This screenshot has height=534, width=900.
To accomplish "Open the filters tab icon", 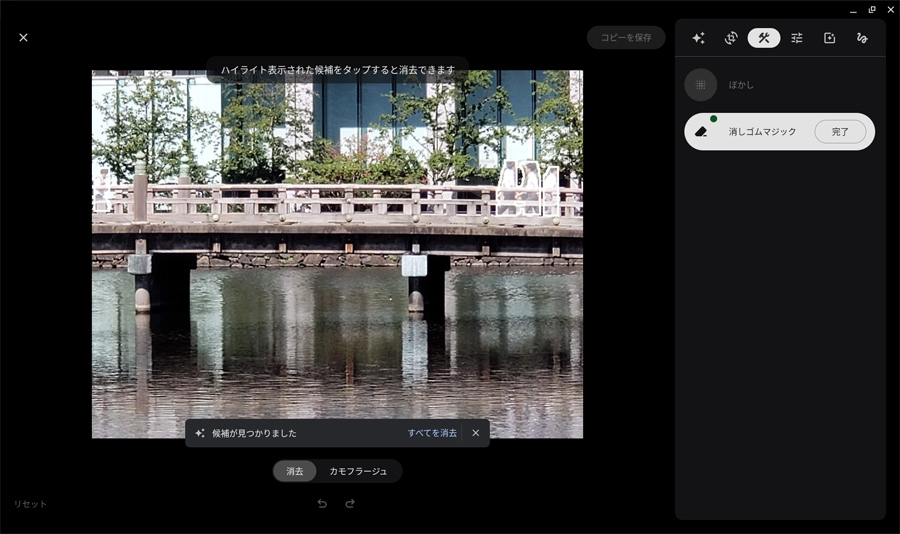I will point(829,38).
